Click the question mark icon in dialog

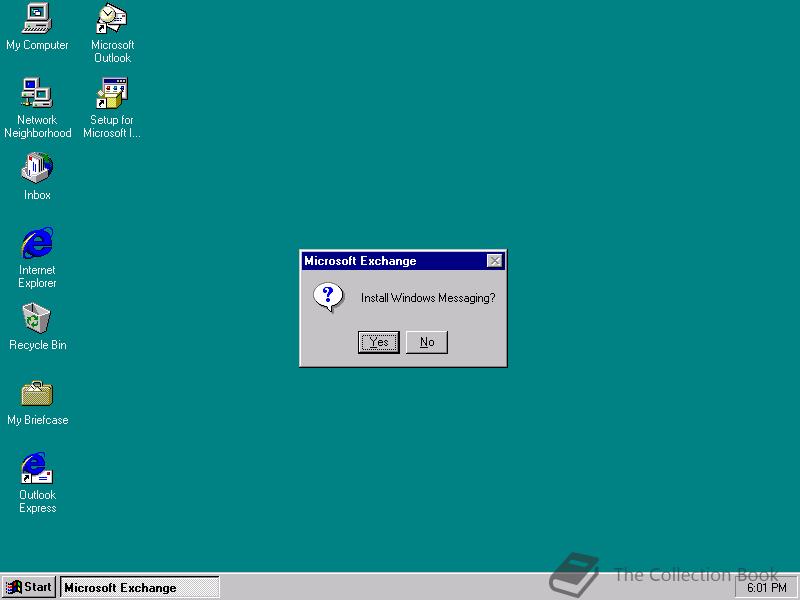(x=329, y=297)
